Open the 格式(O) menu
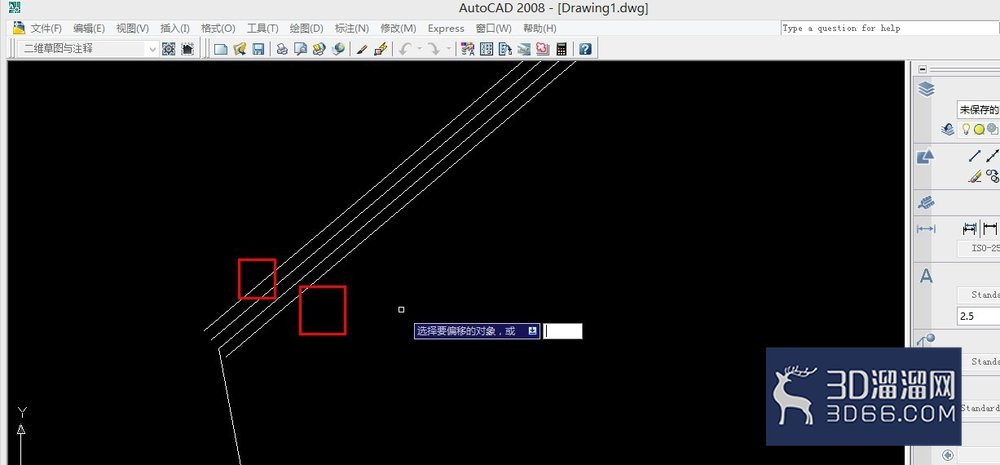 coord(218,28)
